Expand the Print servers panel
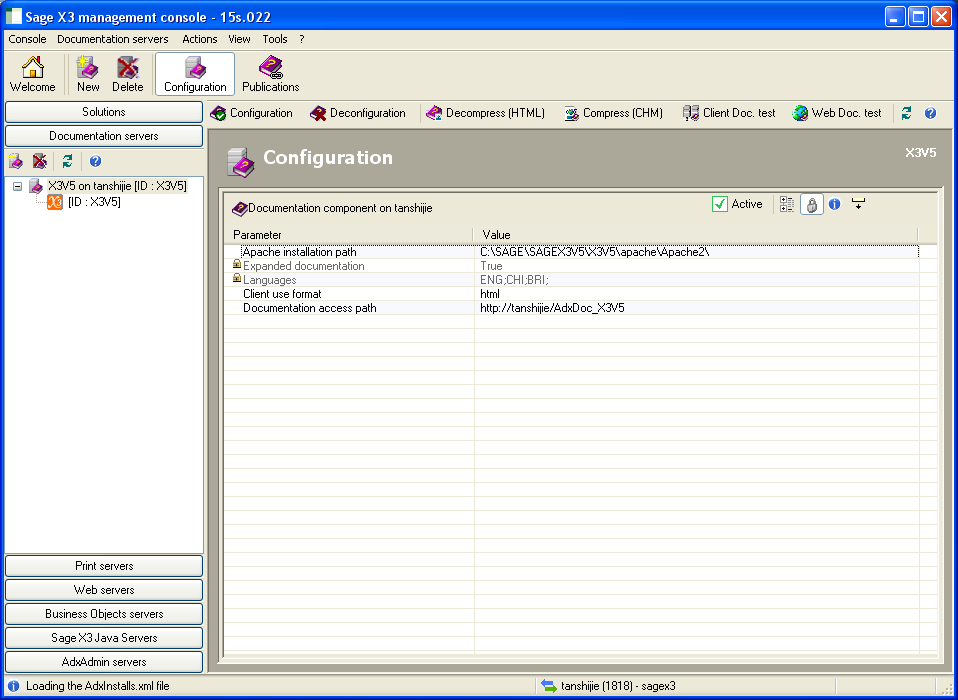The height and width of the screenshot is (700, 958). [104, 566]
